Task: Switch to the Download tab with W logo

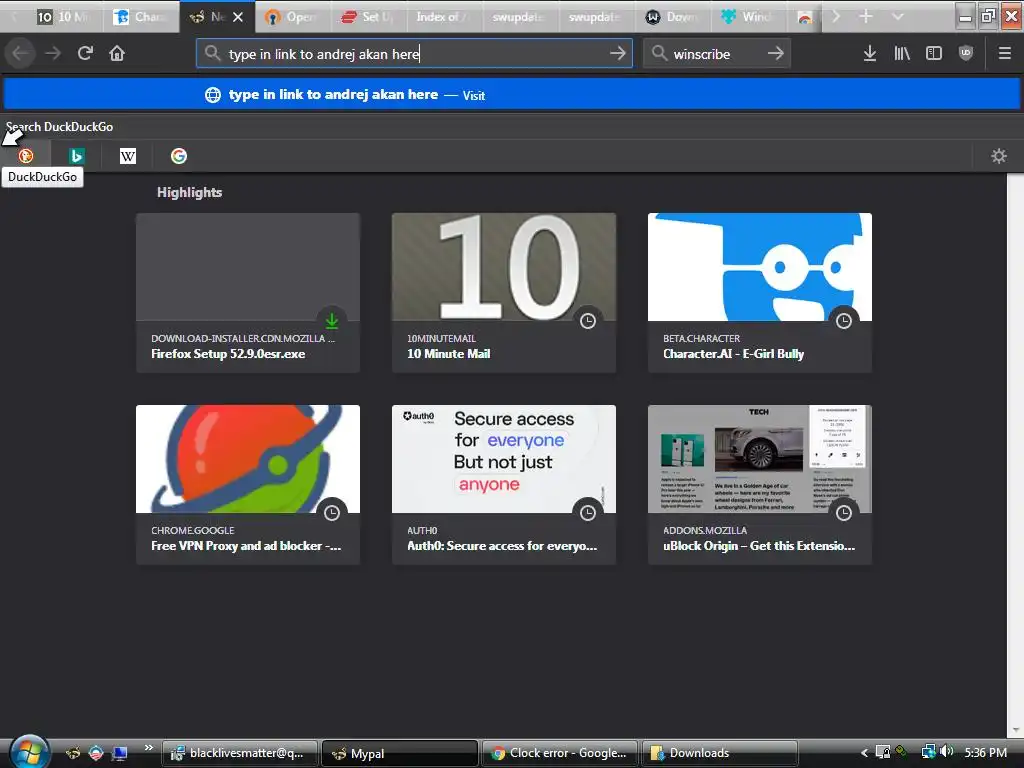Action: [x=671, y=16]
